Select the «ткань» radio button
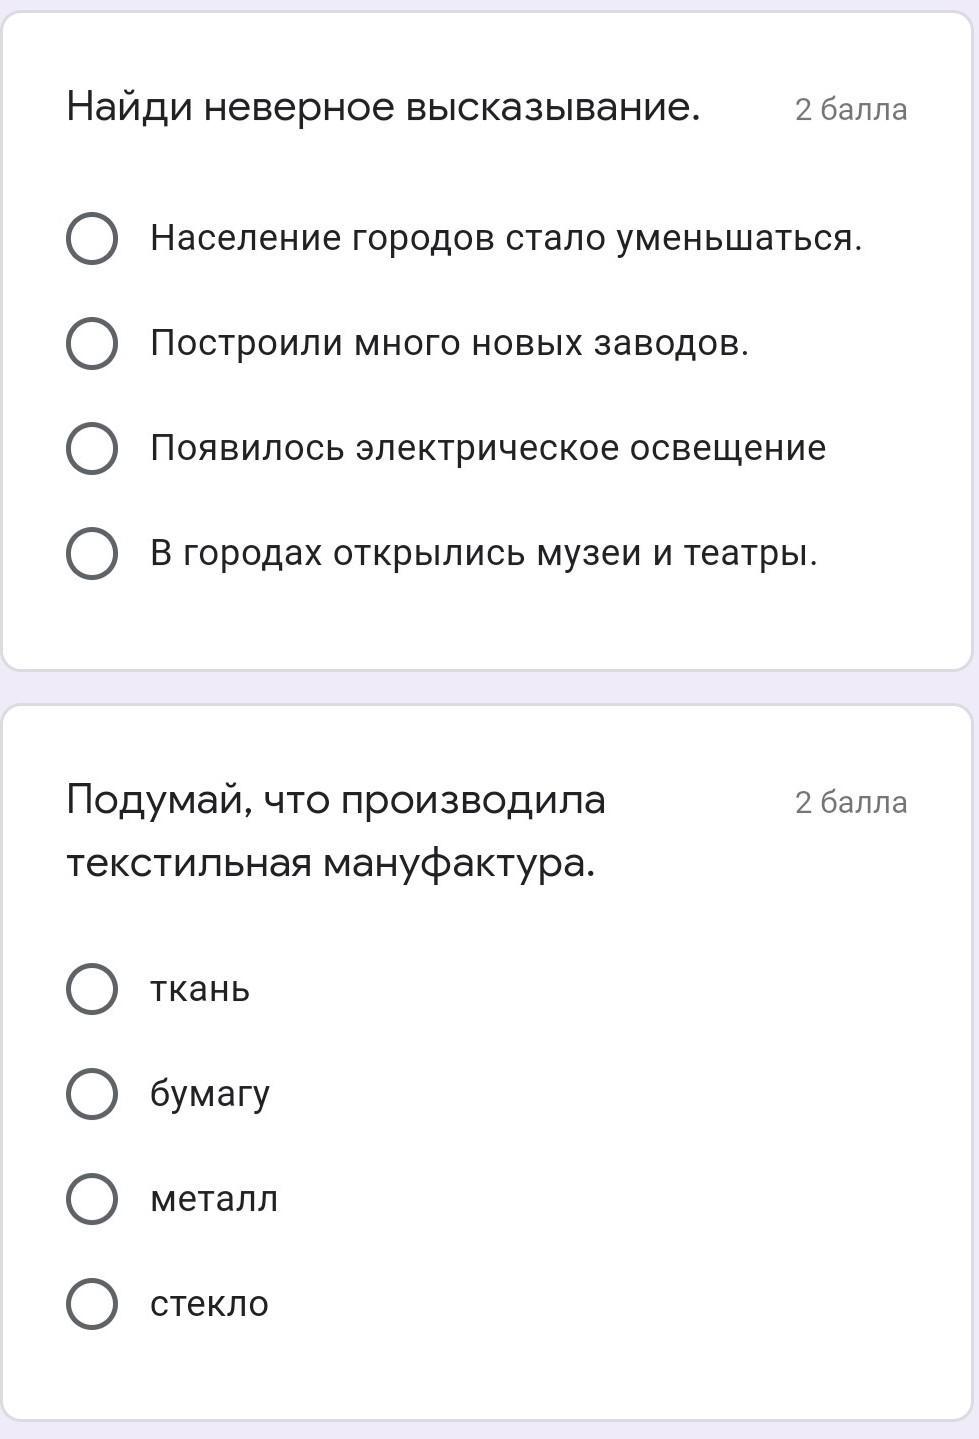Screen dimensions: 979x1439 click(92, 989)
